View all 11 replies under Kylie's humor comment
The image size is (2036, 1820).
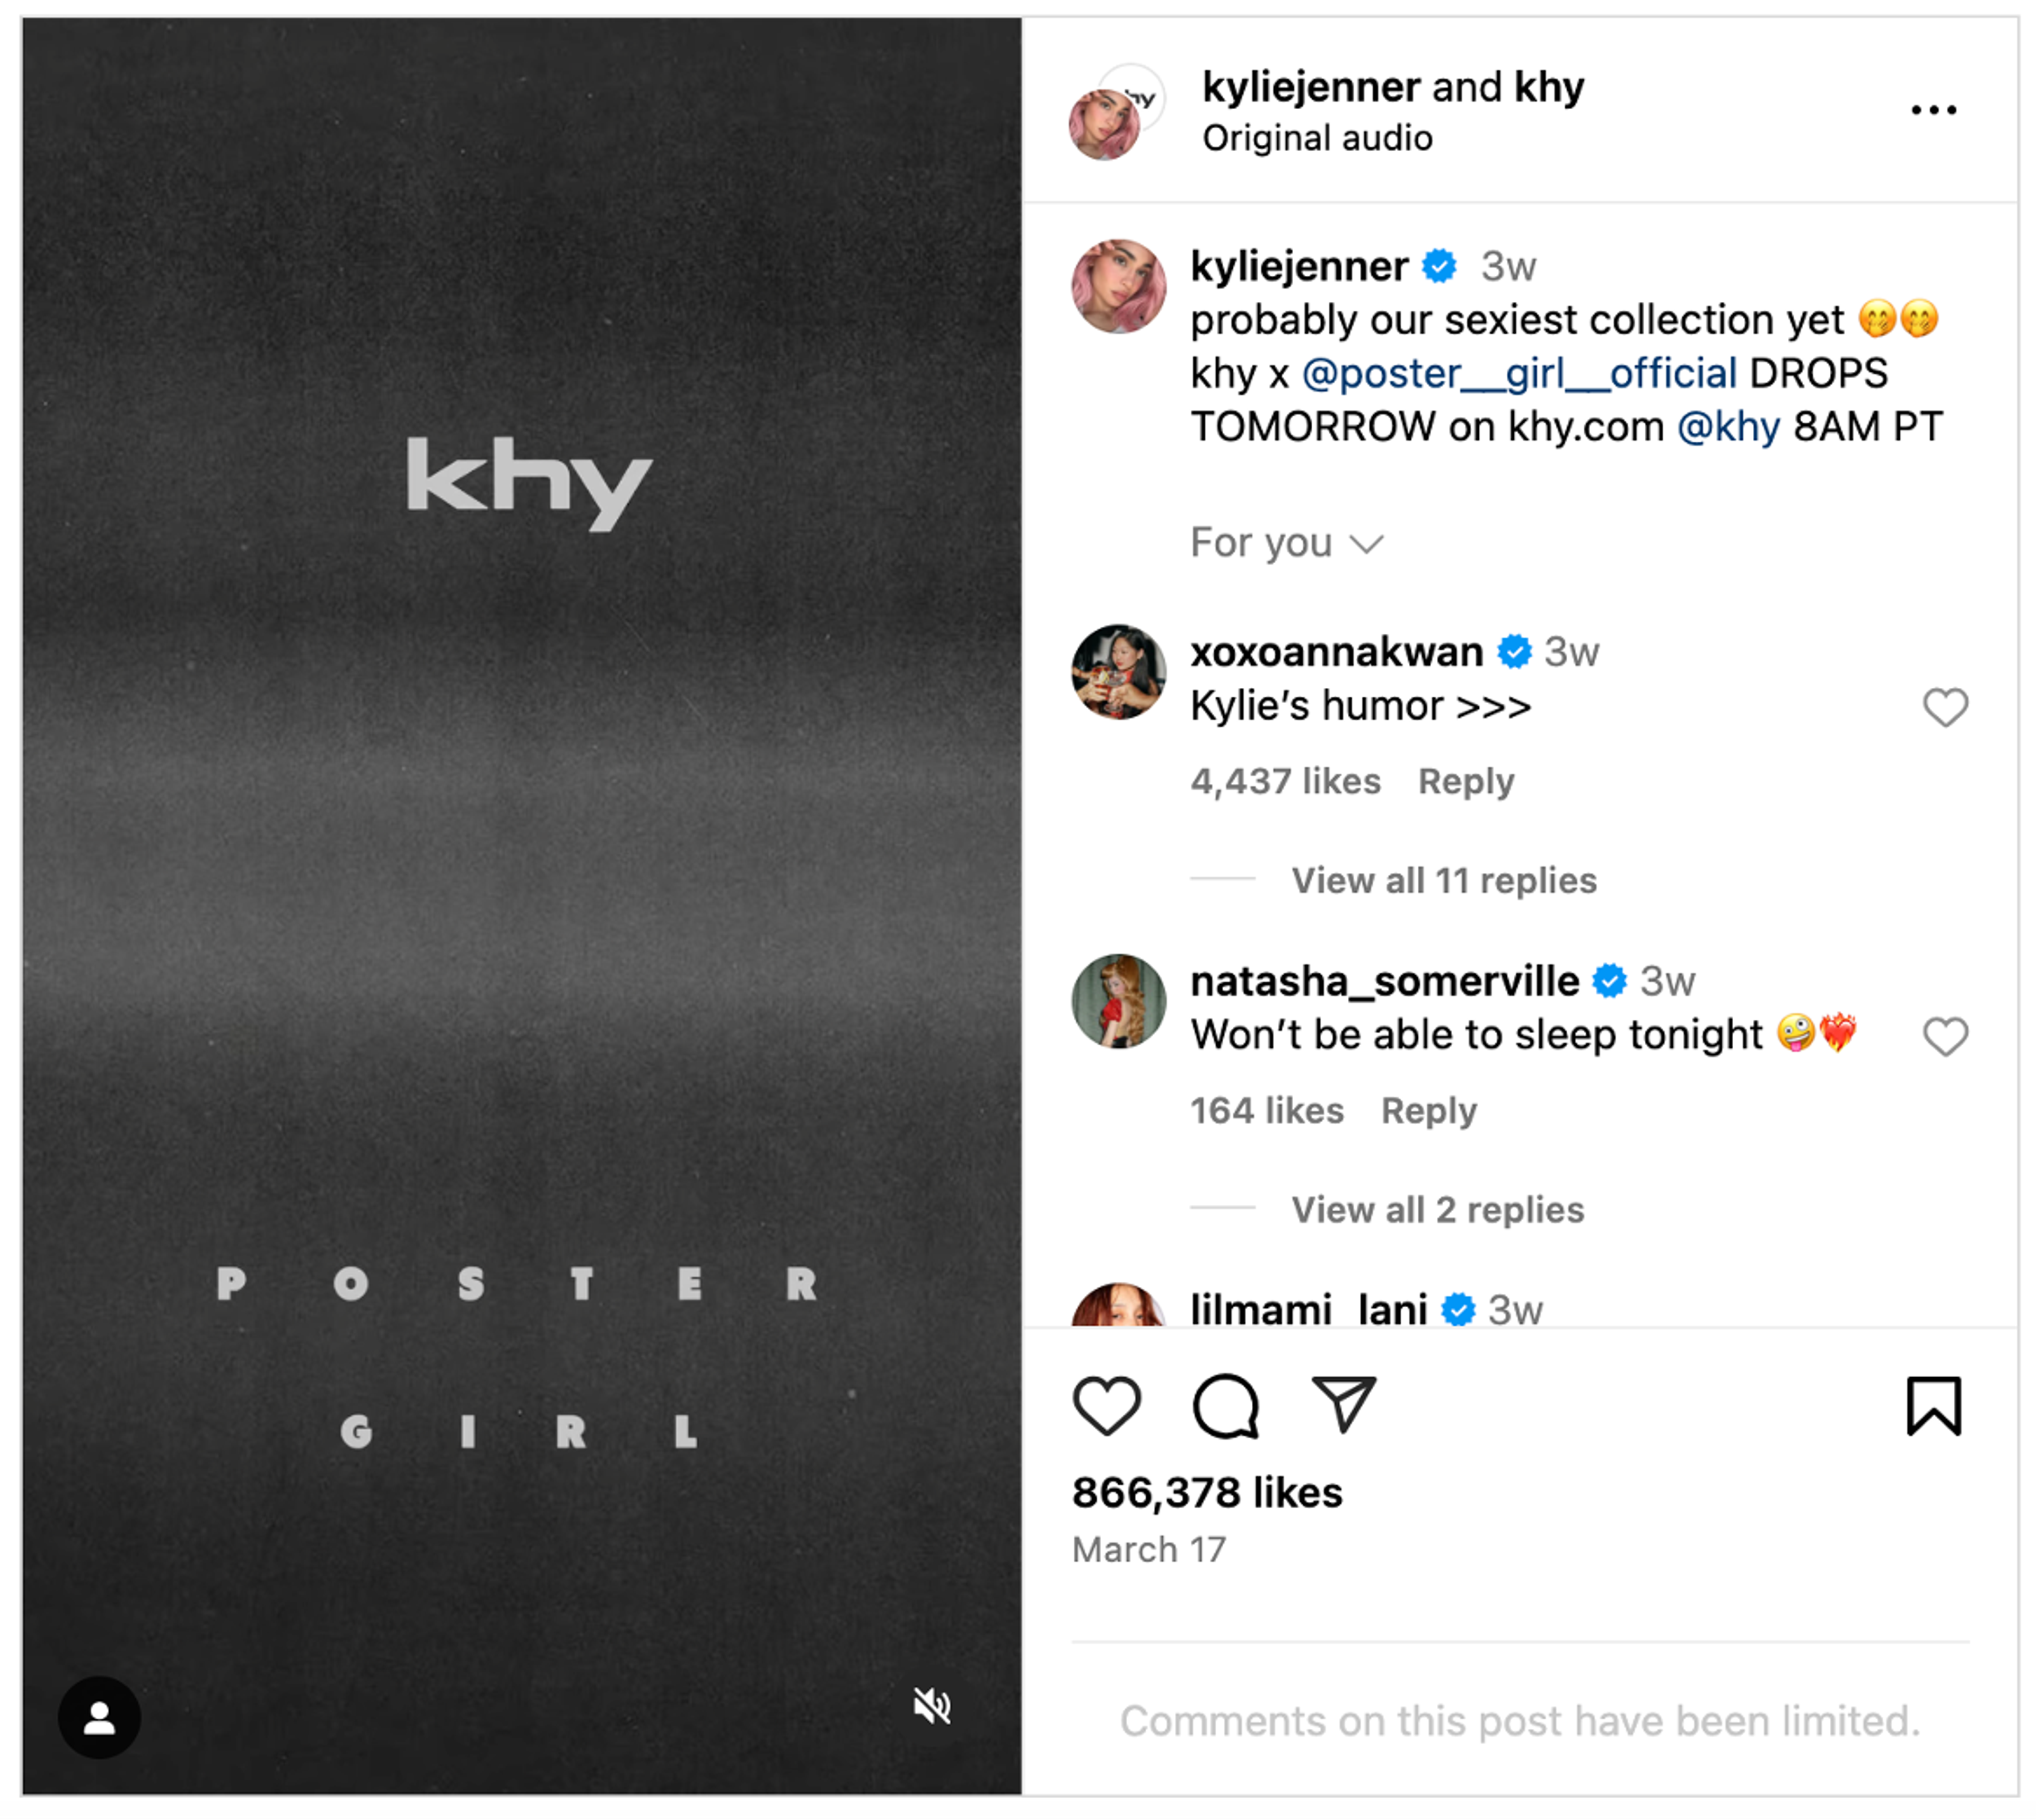click(1444, 880)
